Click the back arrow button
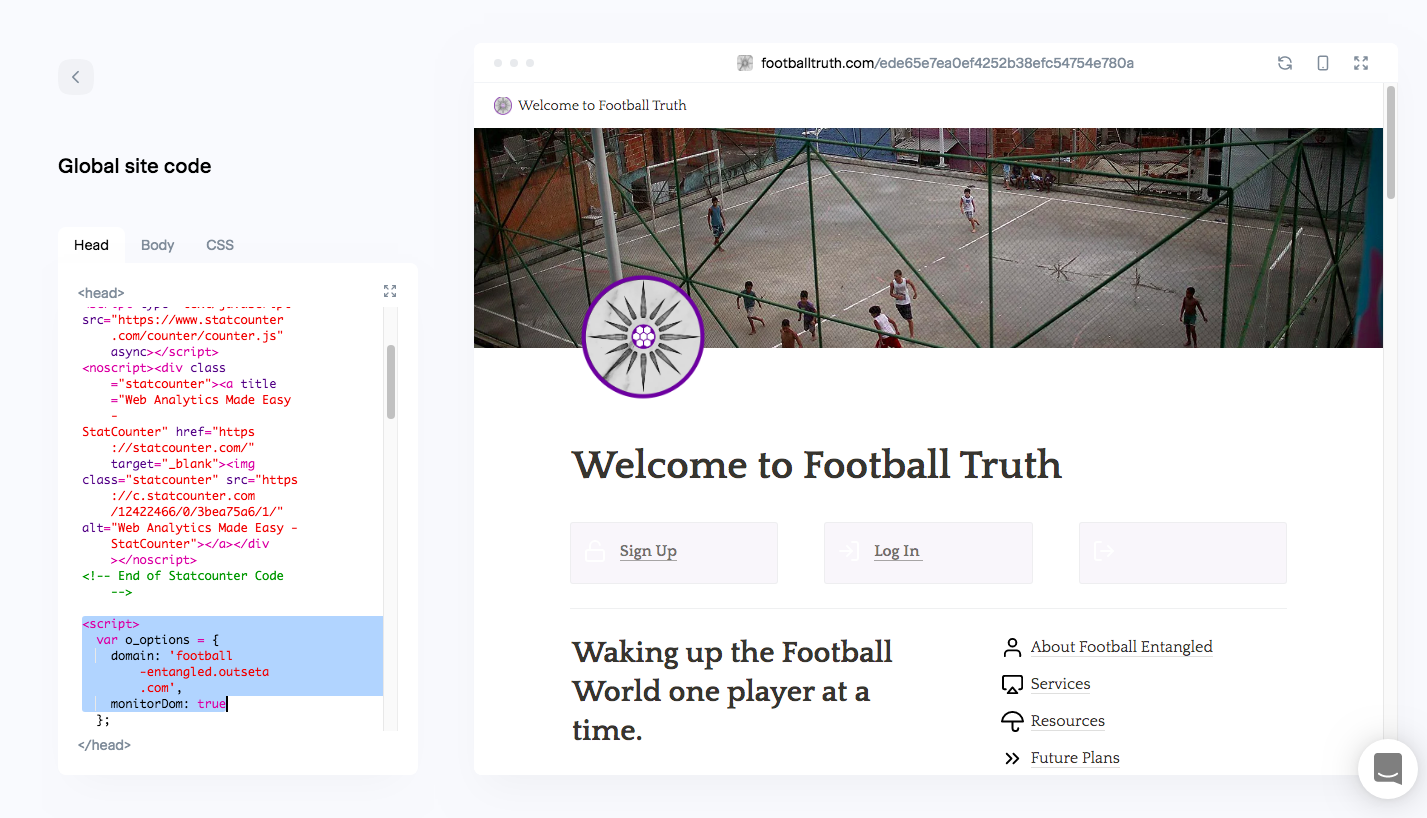1427x818 pixels. pos(76,77)
